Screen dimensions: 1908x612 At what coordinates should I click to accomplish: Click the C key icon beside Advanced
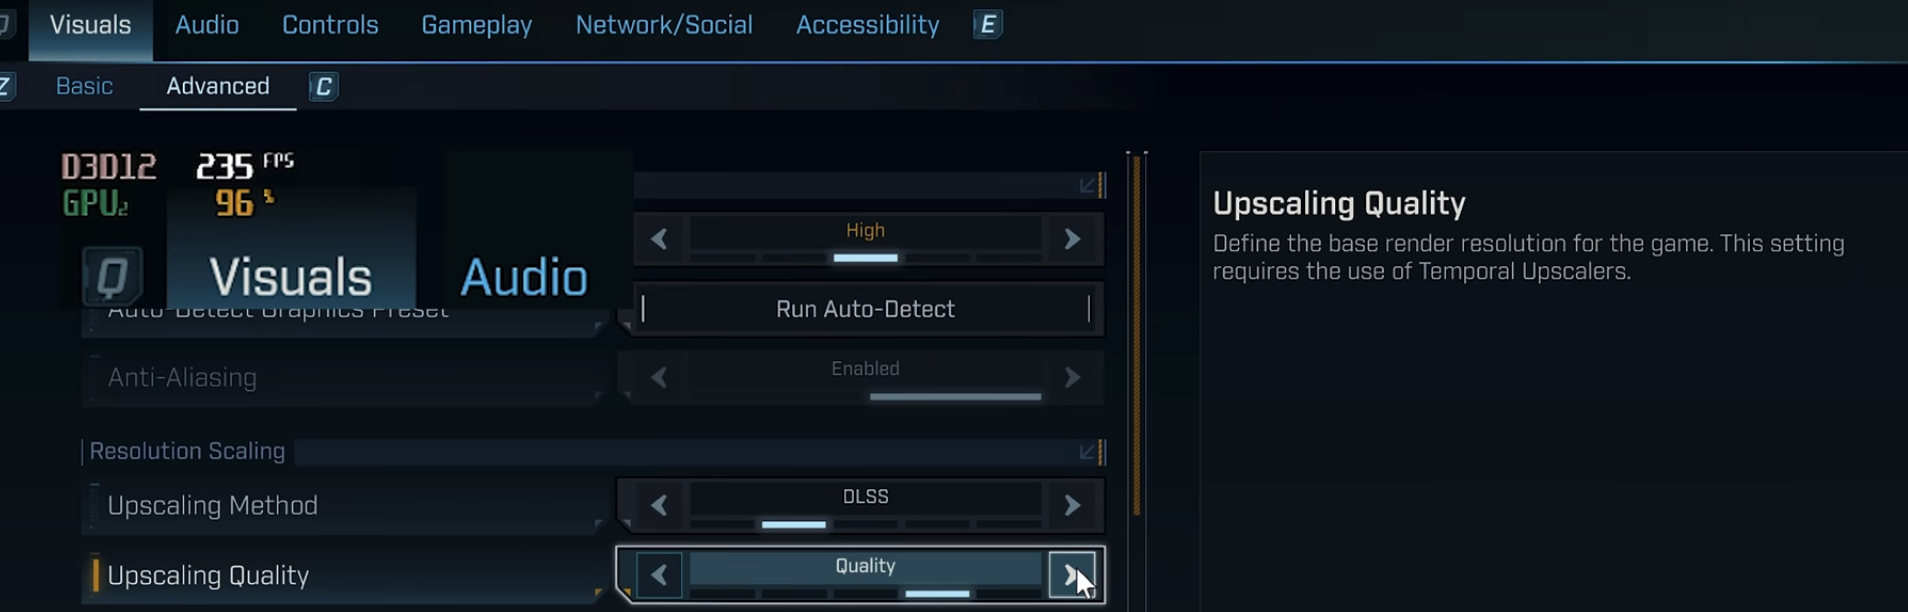click(x=323, y=87)
